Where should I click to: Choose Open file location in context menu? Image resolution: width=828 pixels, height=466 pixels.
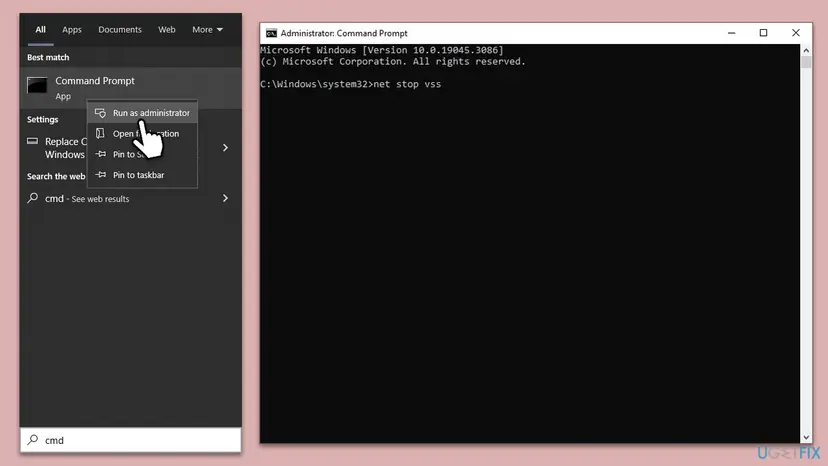143,134
